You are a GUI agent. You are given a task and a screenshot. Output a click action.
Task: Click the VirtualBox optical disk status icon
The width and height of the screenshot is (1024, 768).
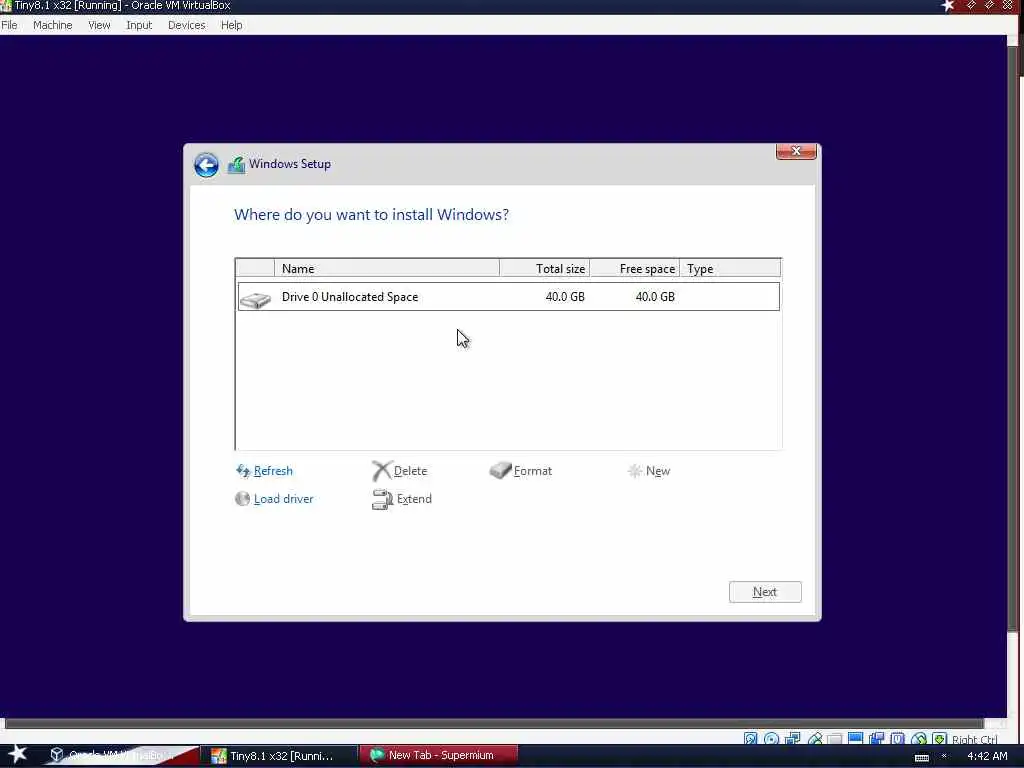[x=771, y=738]
